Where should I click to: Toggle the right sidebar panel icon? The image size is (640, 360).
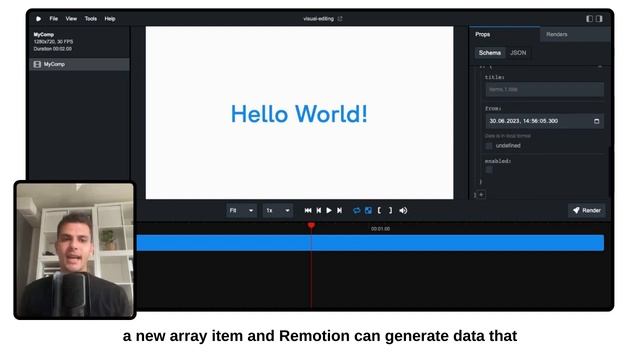click(x=599, y=19)
